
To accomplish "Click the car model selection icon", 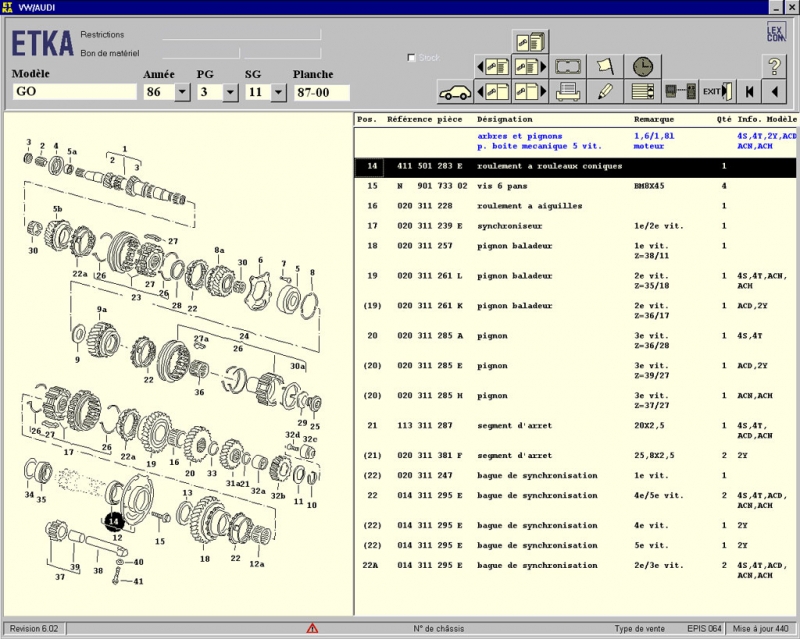I will 455,92.
